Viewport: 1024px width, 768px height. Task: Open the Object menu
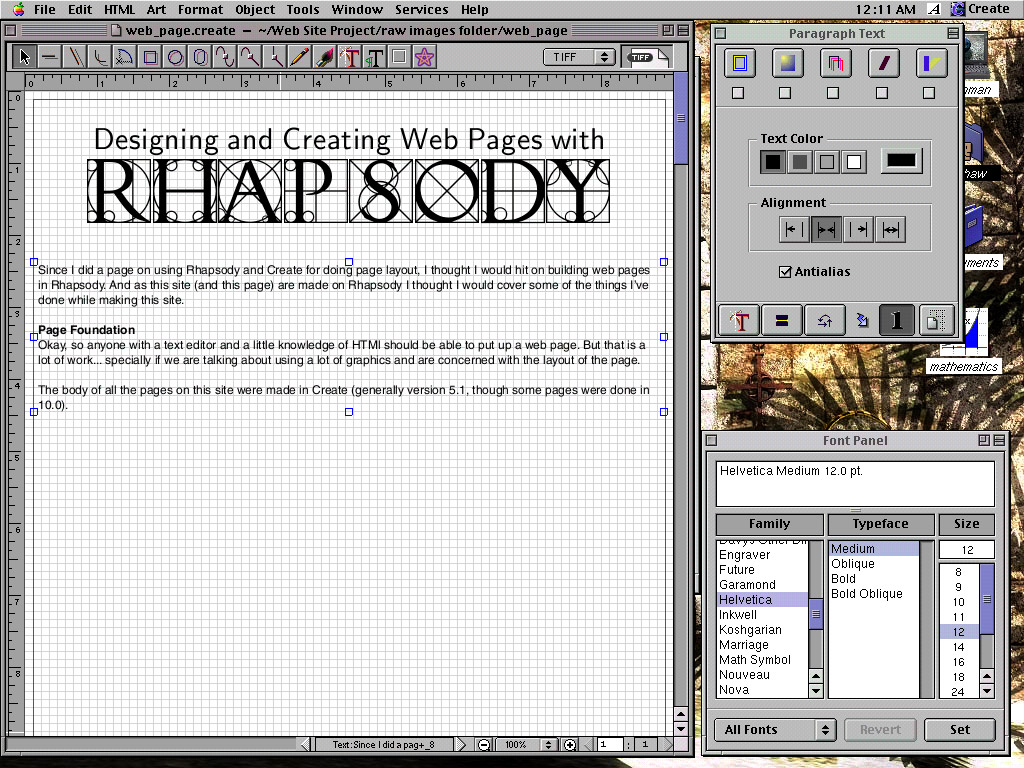tap(255, 10)
